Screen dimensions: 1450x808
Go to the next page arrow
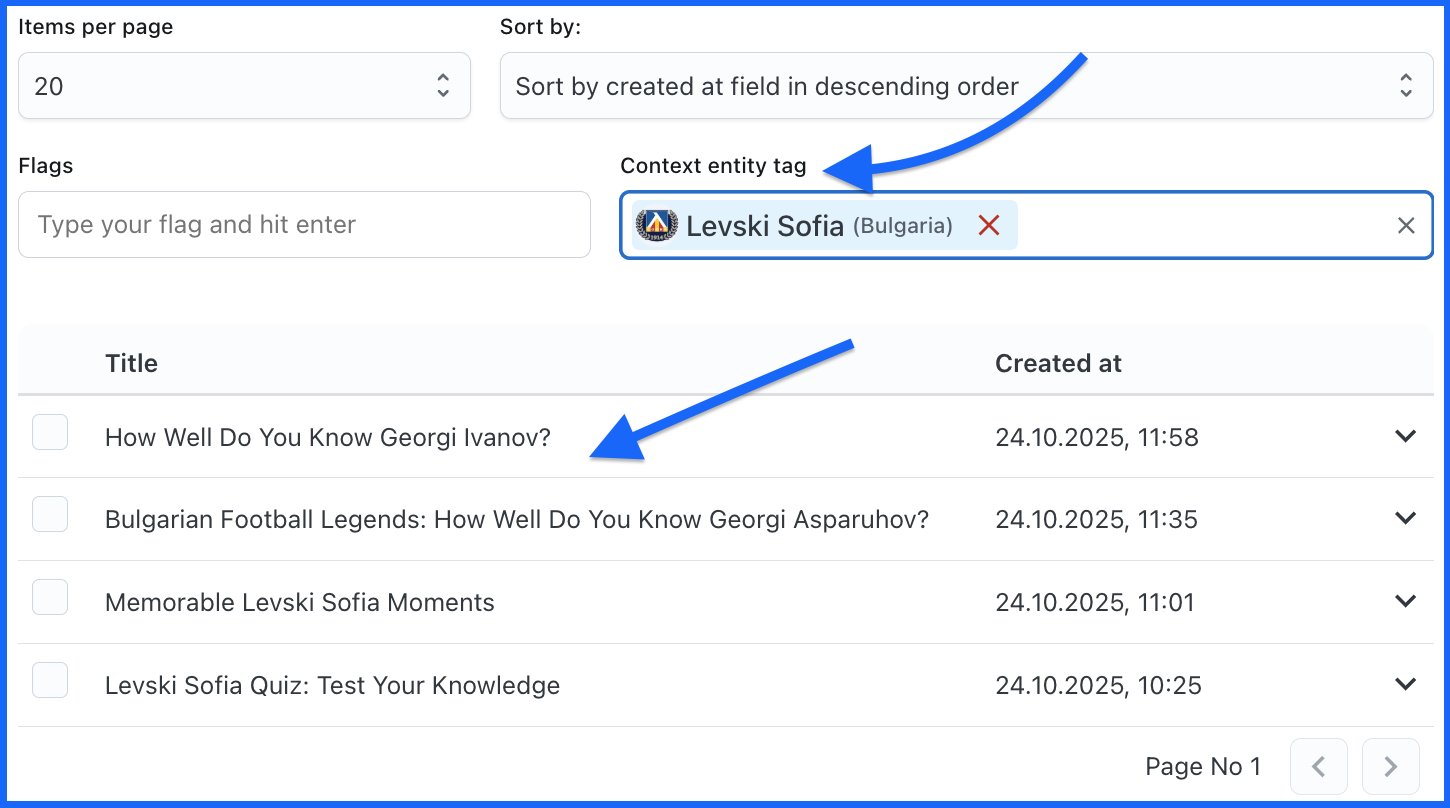1390,767
